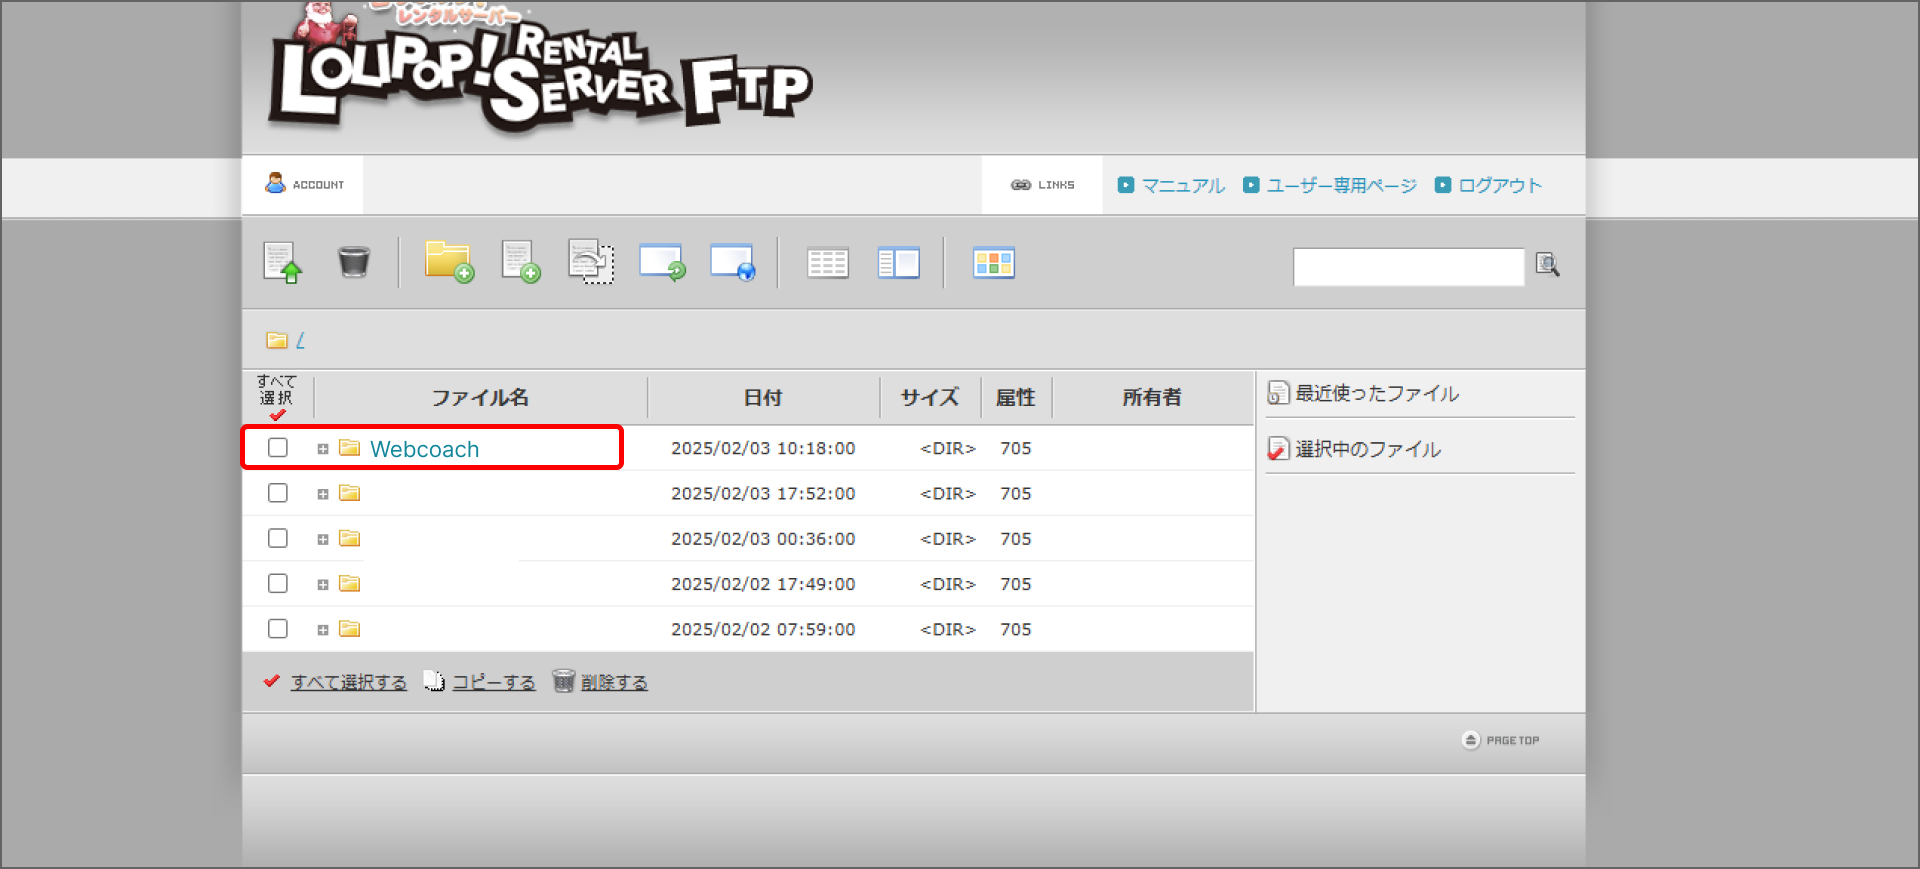Create a new folder with folder-plus icon
This screenshot has width=1920, height=869.
[x=449, y=262]
